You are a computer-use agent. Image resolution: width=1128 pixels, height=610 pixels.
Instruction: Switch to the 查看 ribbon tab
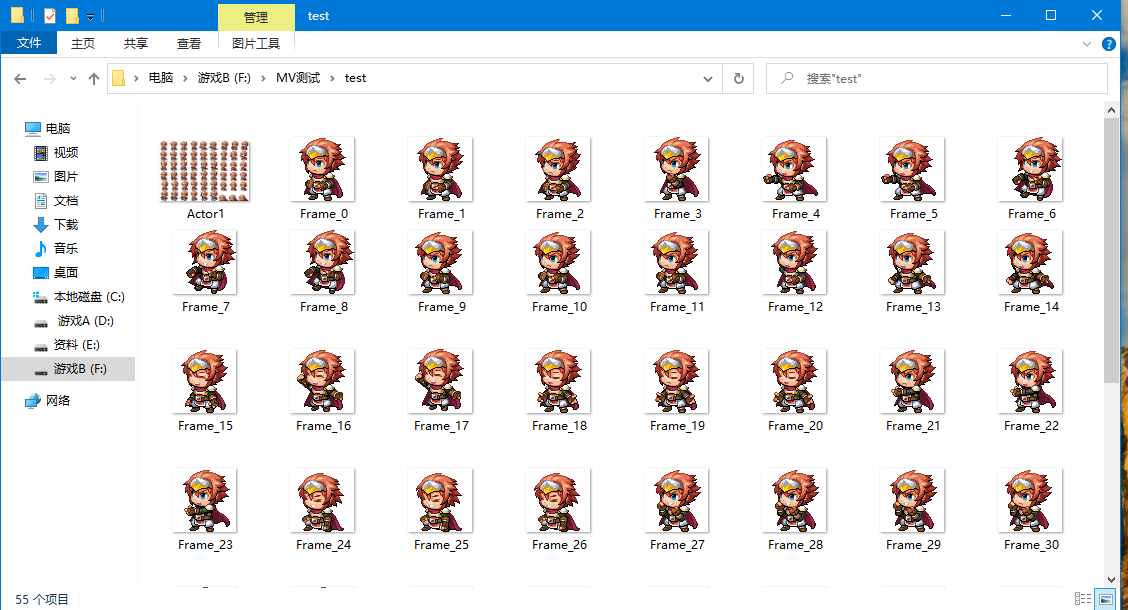pos(189,43)
